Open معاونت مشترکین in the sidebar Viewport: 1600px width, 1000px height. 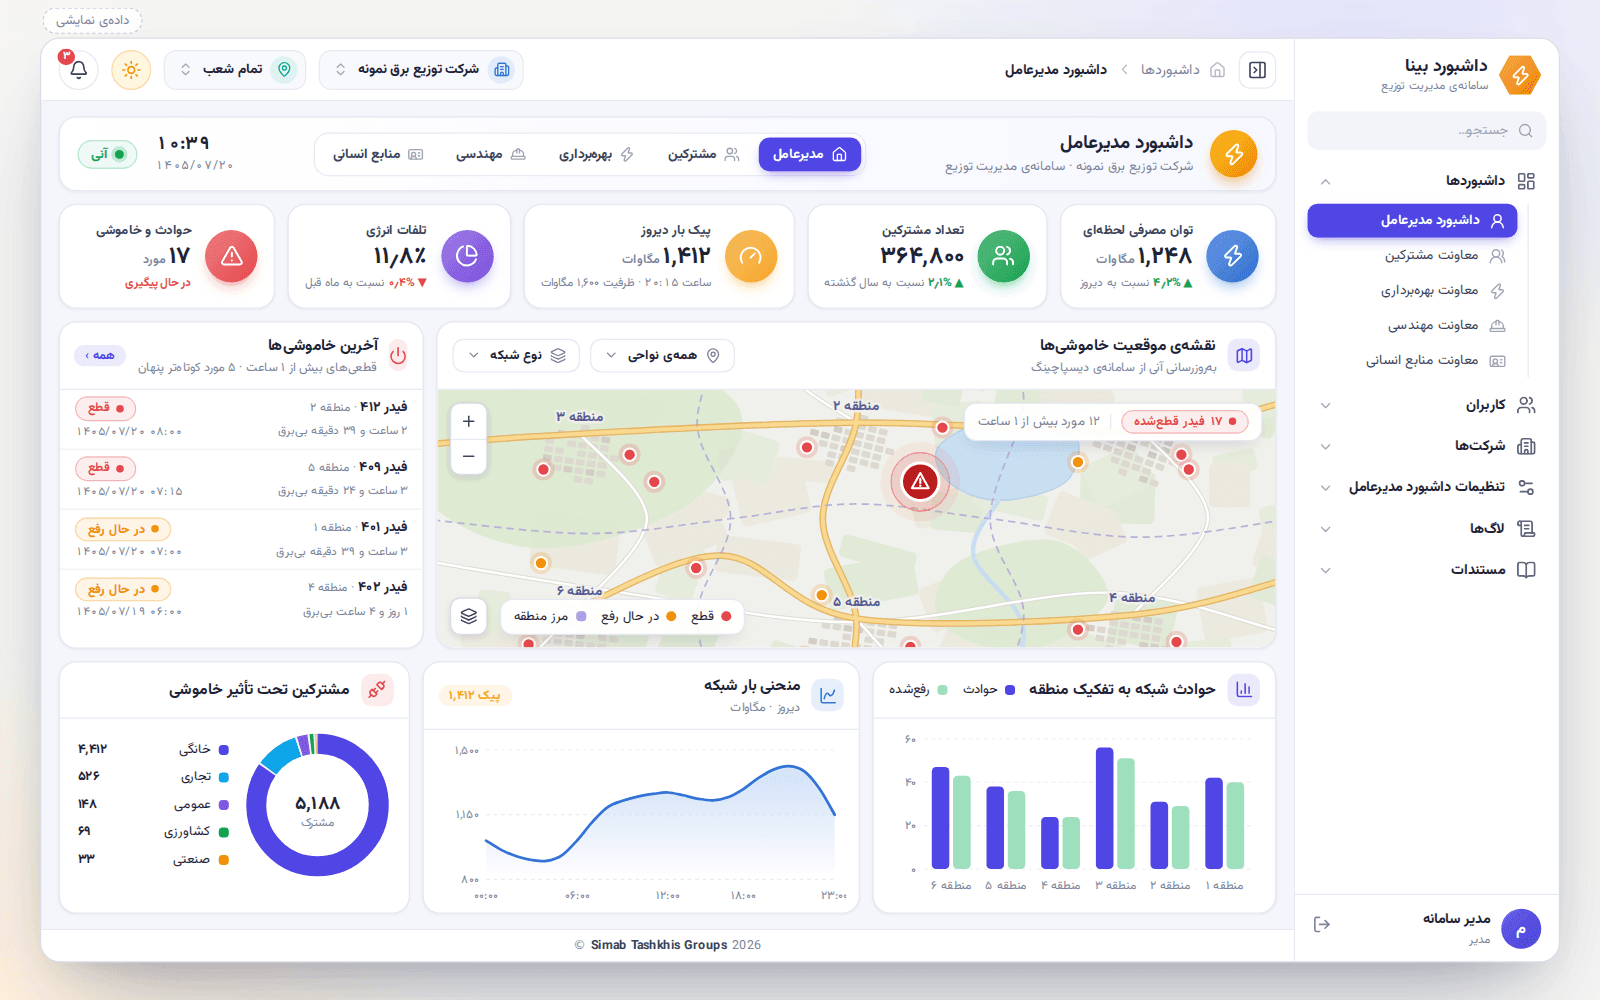(1412, 255)
